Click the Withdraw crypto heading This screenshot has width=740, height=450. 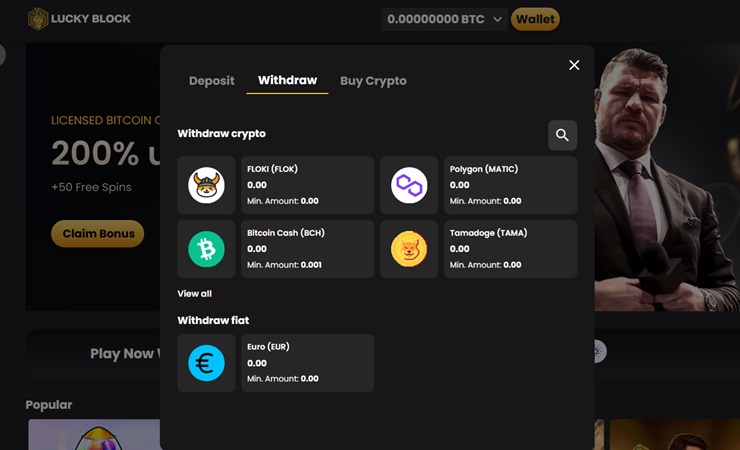(221, 134)
